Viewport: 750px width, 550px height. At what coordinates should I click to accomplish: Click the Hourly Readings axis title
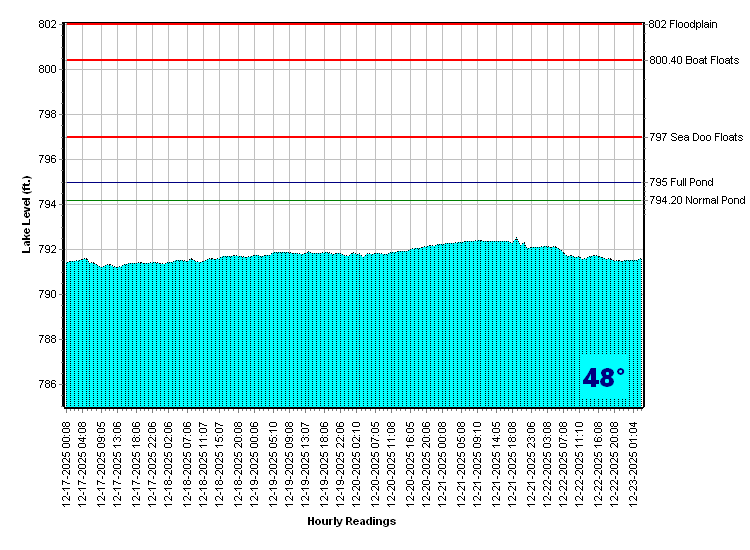click(351, 521)
